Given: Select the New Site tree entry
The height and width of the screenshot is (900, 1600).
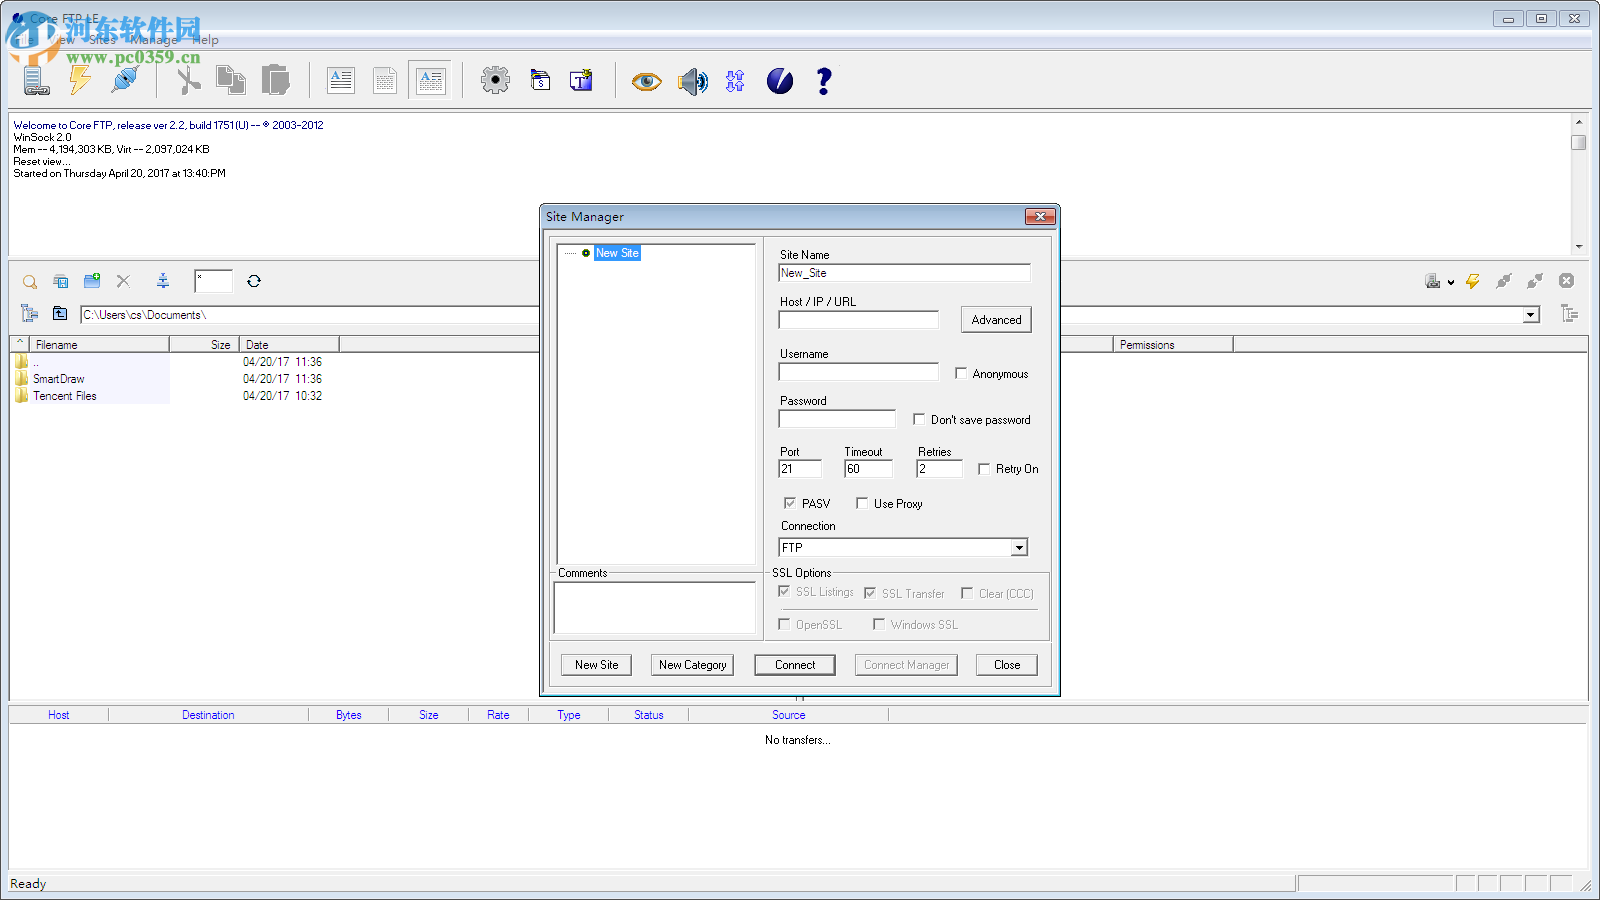Looking at the screenshot, I should (617, 253).
